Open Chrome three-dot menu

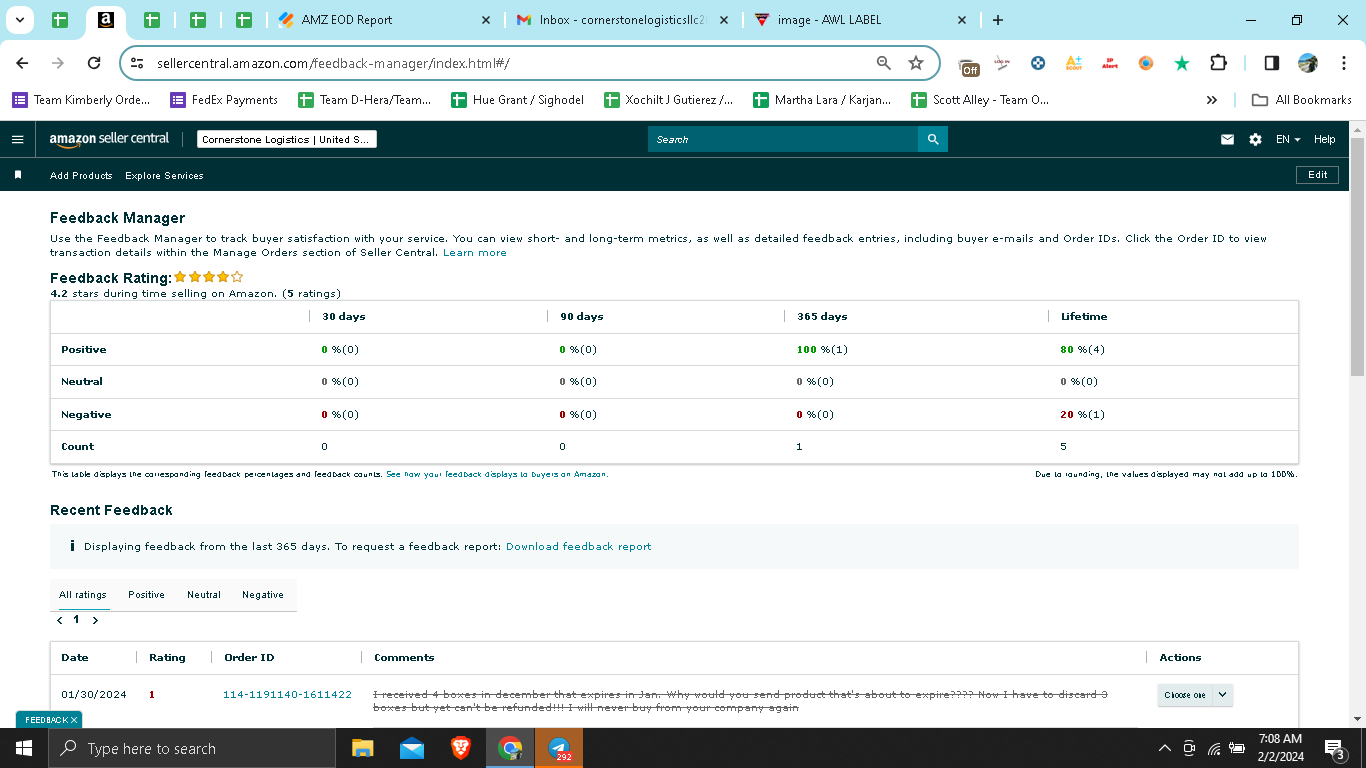pyautogui.click(x=1344, y=63)
